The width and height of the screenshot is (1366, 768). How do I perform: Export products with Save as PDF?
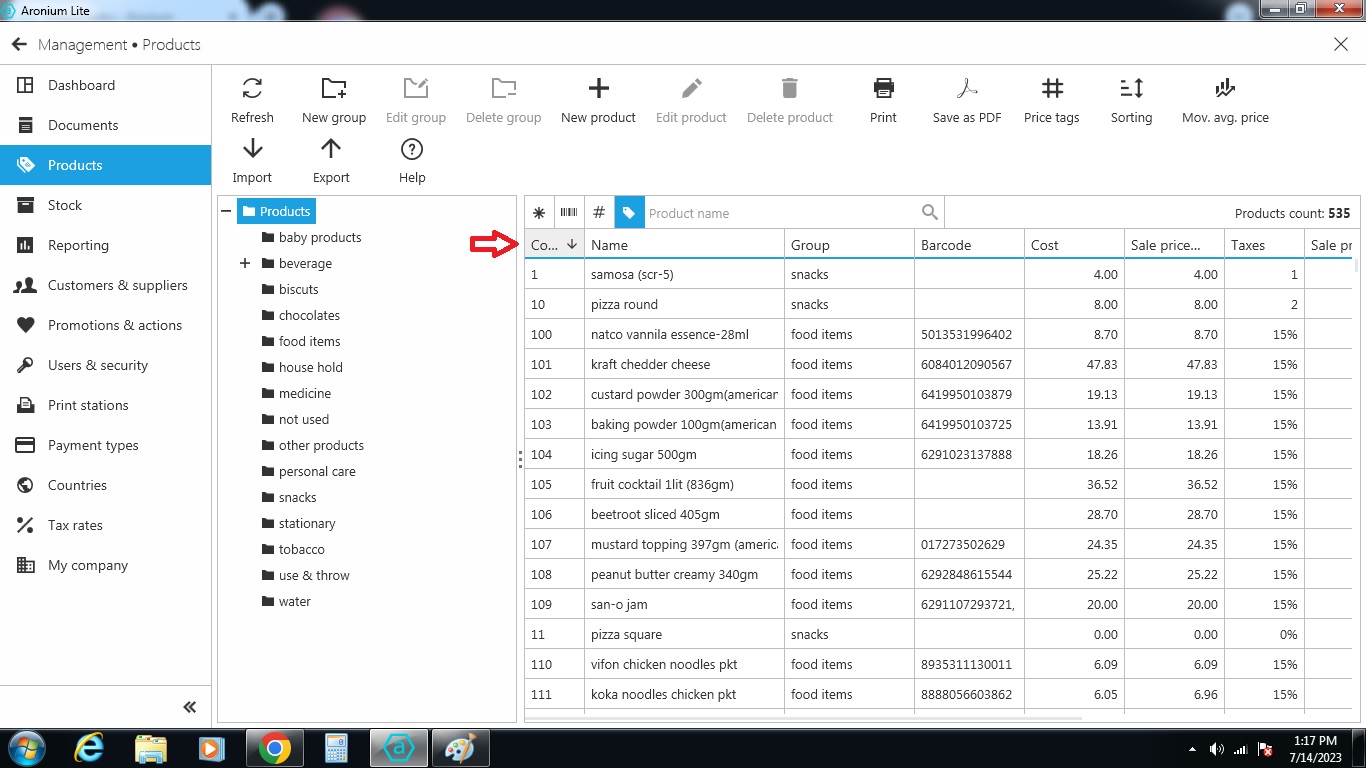(966, 90)
